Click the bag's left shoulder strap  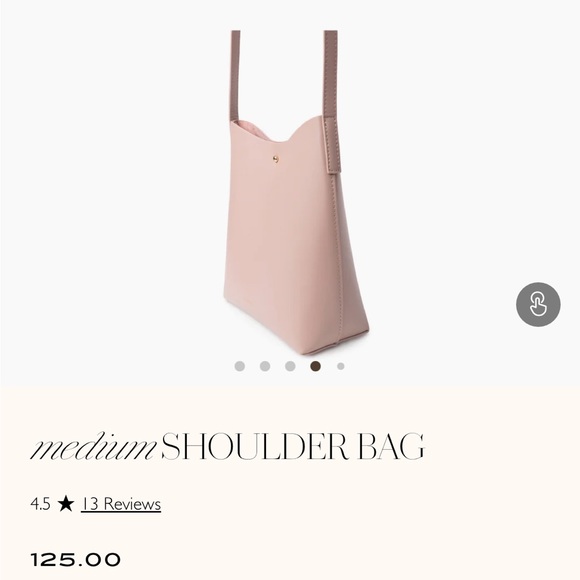[235, 76]
